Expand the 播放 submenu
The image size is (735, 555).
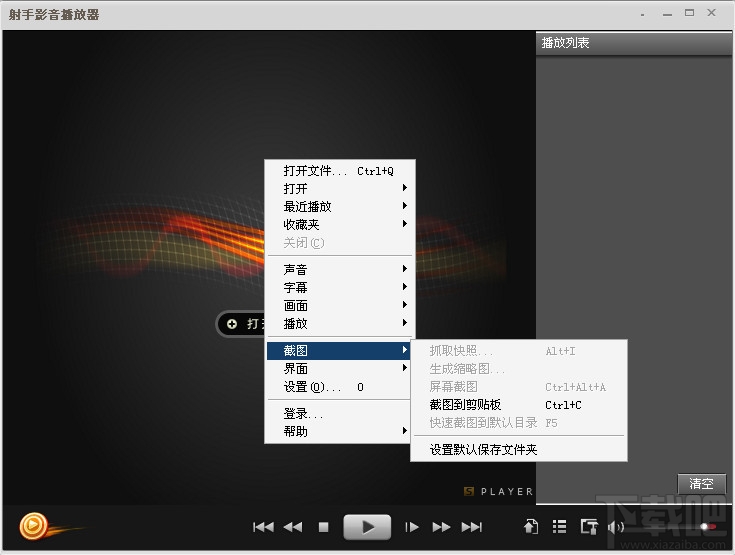[340, 323]
